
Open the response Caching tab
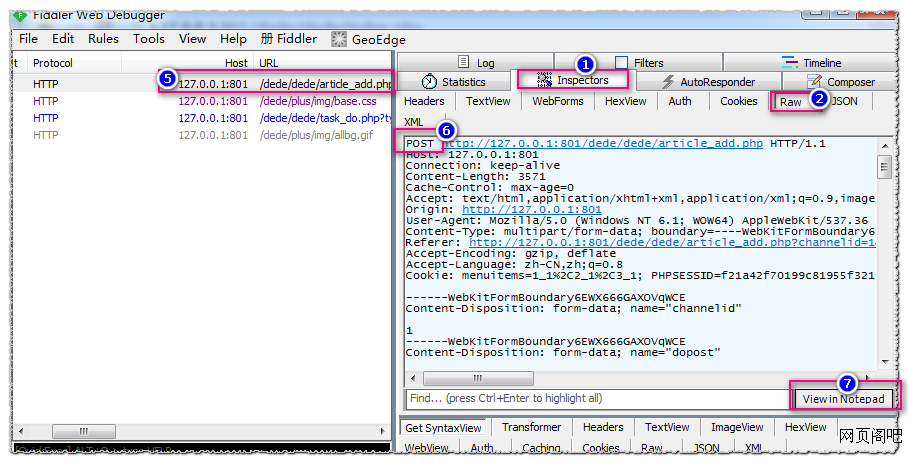[x=541, y=448]
